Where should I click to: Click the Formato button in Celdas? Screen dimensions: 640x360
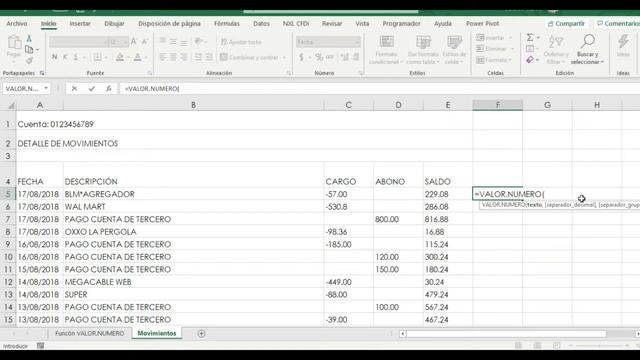(x=494, y=60)
